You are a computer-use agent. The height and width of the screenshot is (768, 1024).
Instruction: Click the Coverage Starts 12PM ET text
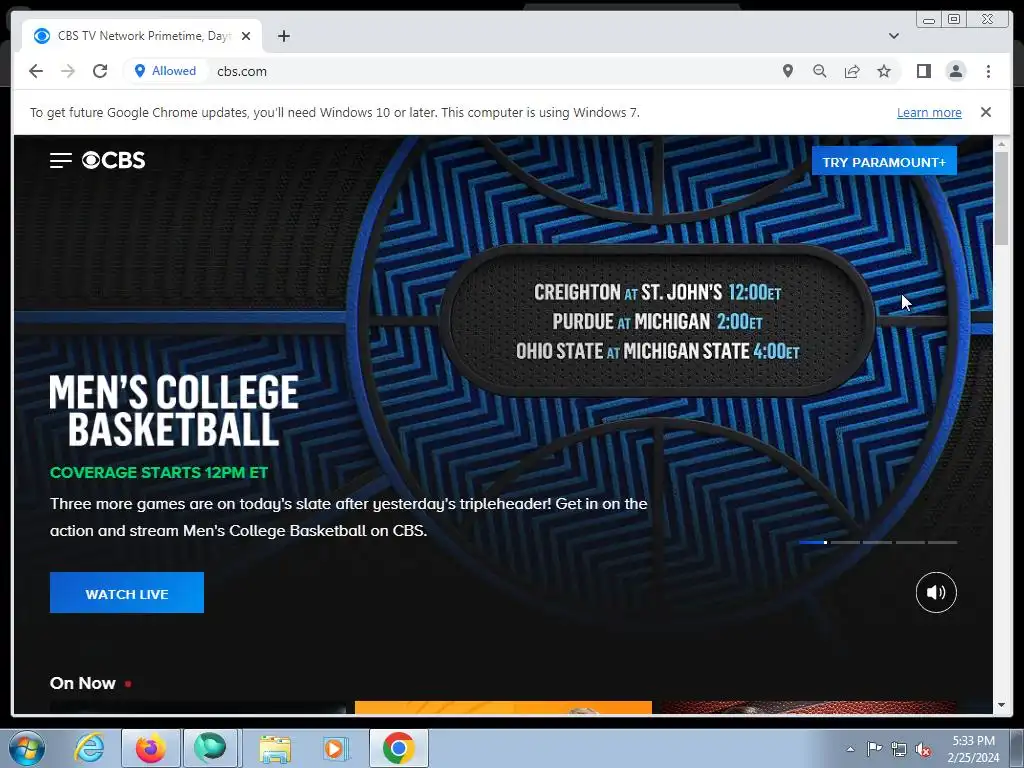159,472
